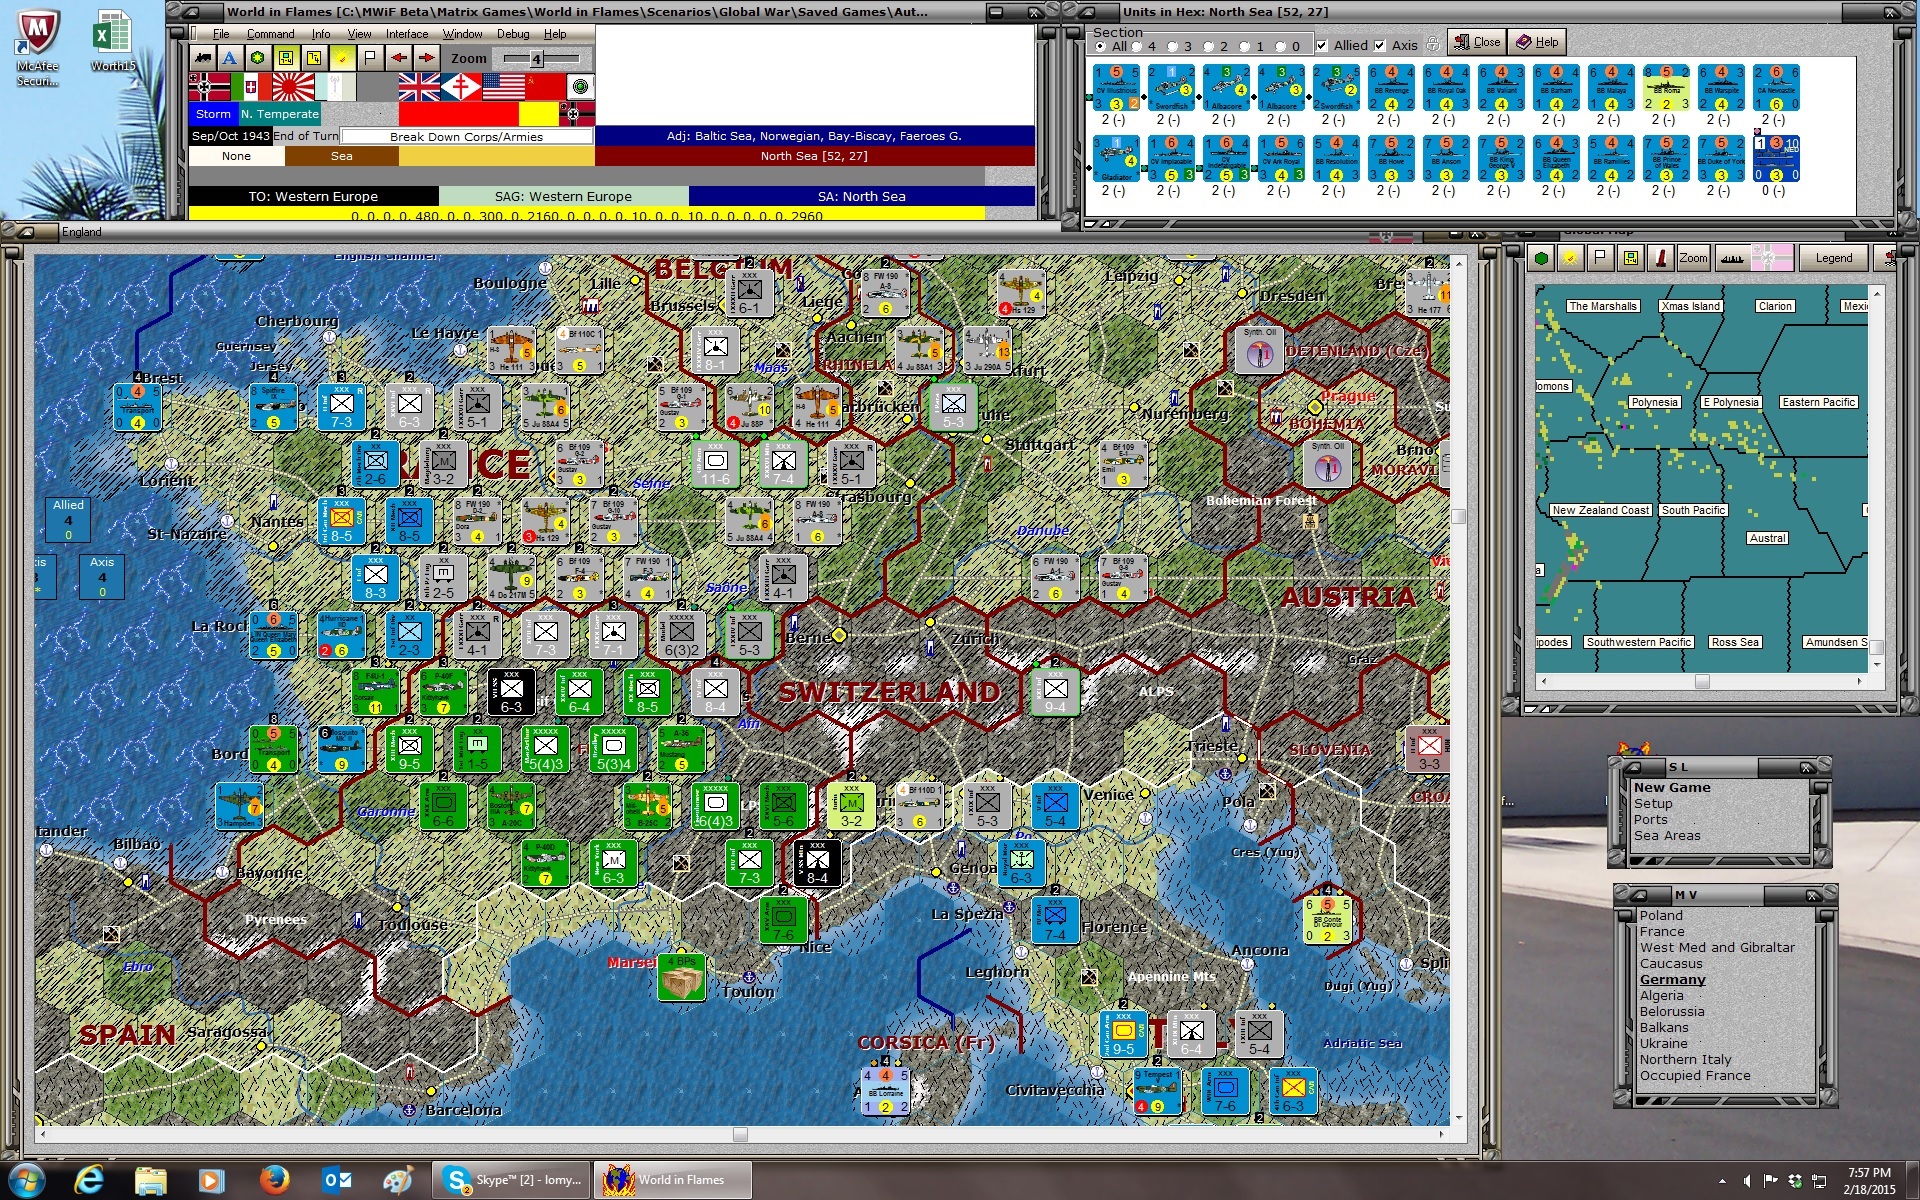
Task: Select the German flag icon
Action: click(x=209, y=87)
